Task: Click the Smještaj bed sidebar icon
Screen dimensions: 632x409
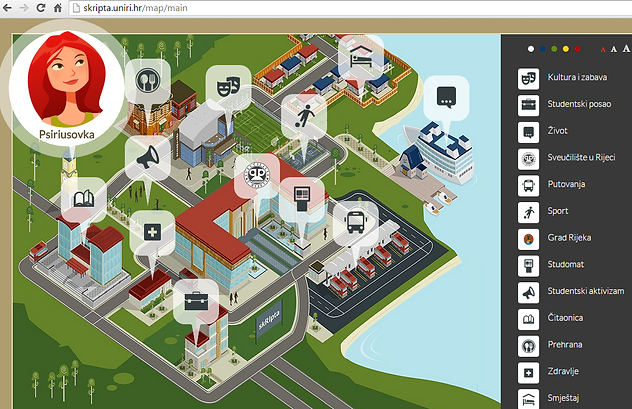Action: (528, 399)
